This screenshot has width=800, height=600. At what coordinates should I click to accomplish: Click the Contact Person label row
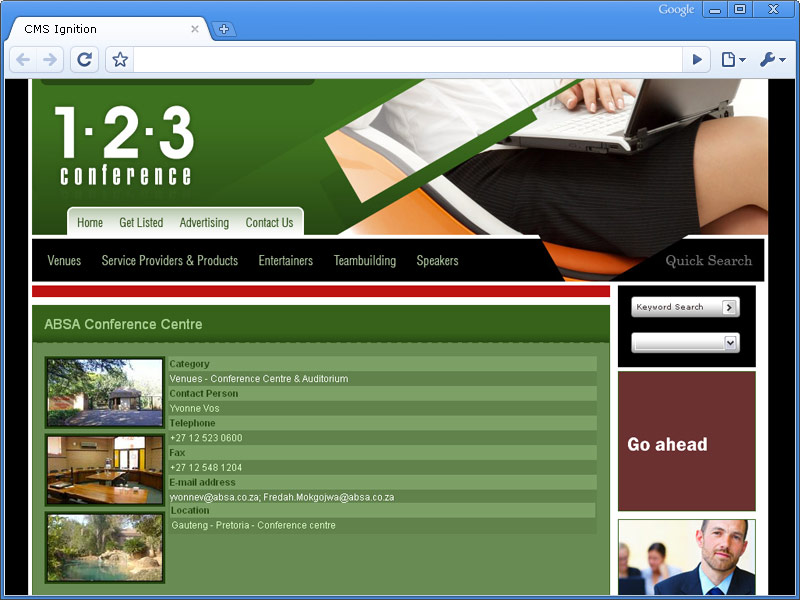[382, 393]
